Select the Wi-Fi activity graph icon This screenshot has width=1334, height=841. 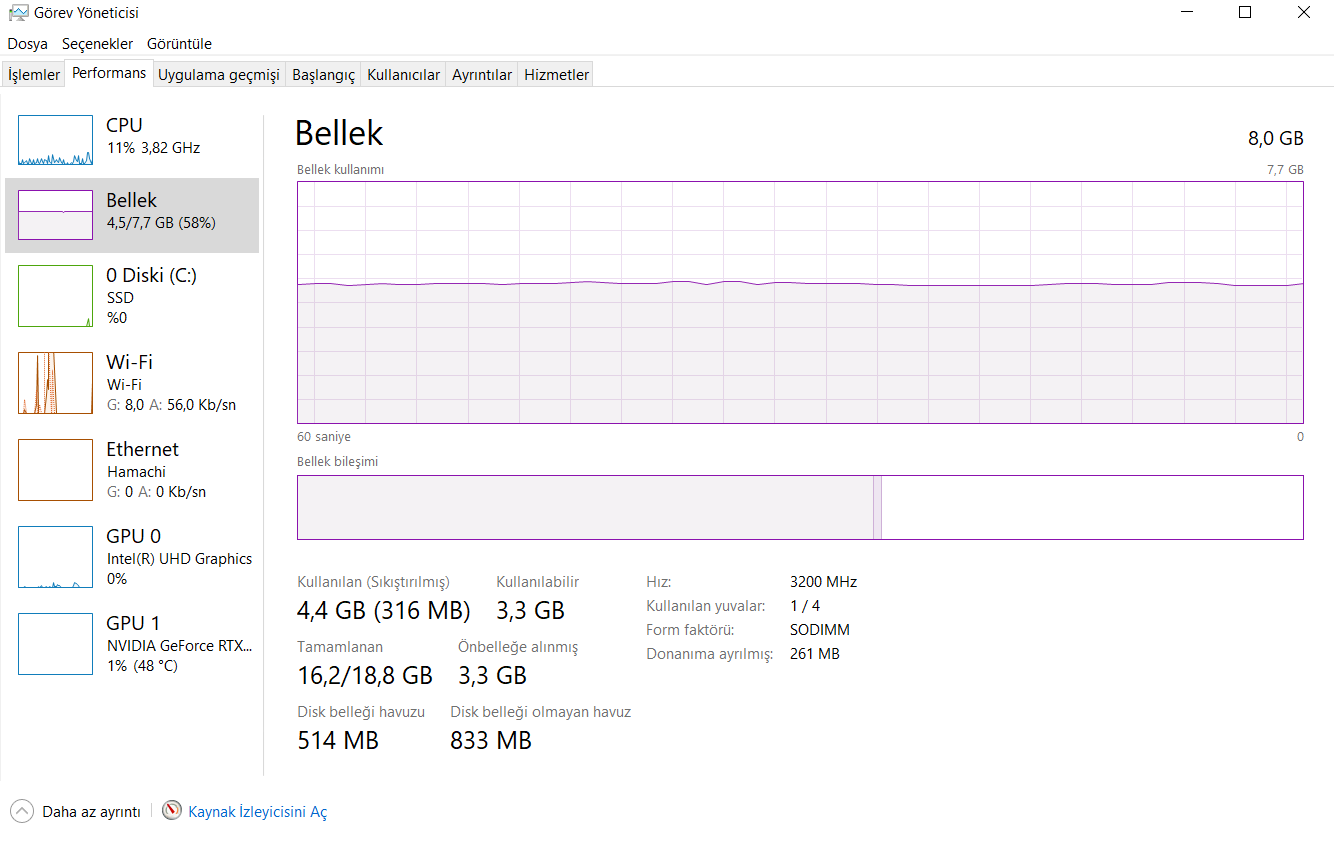(x=55, y=383)
